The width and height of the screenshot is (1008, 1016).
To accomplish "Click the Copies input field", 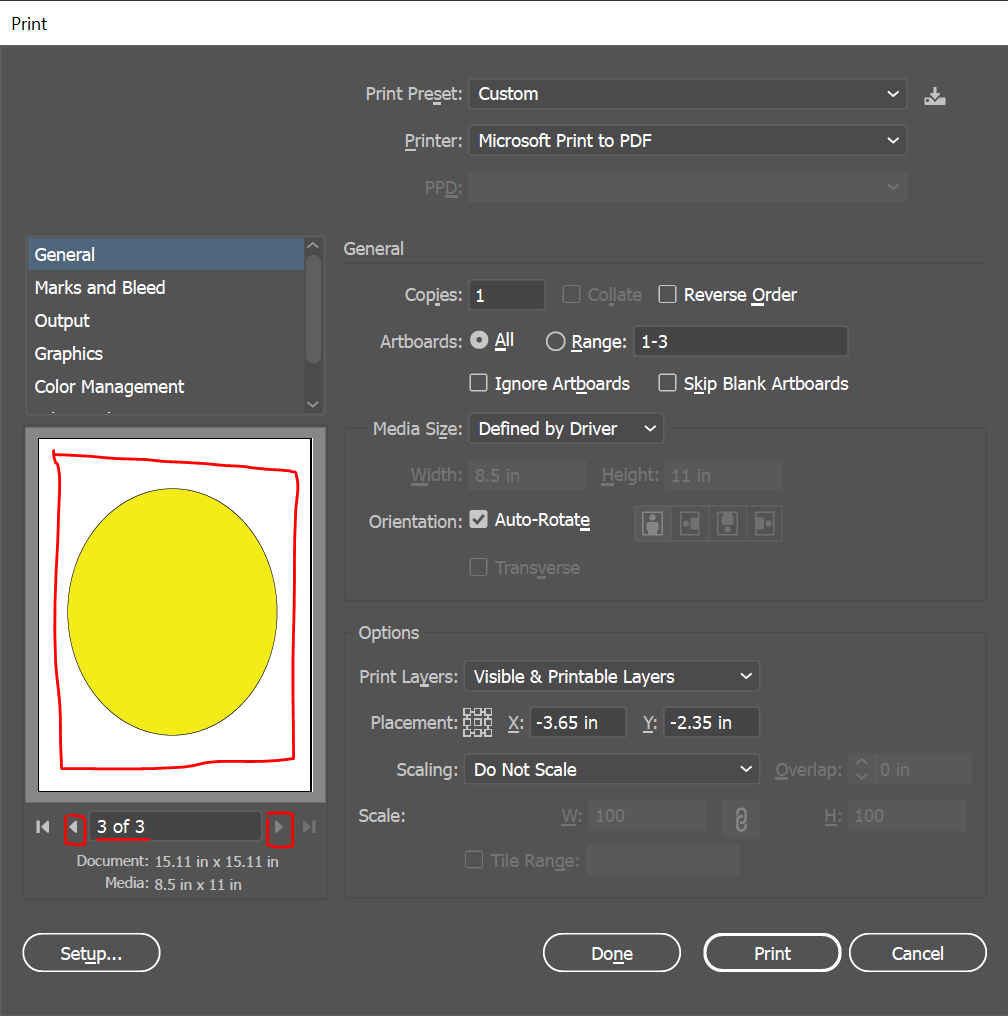I will (508, 296).
